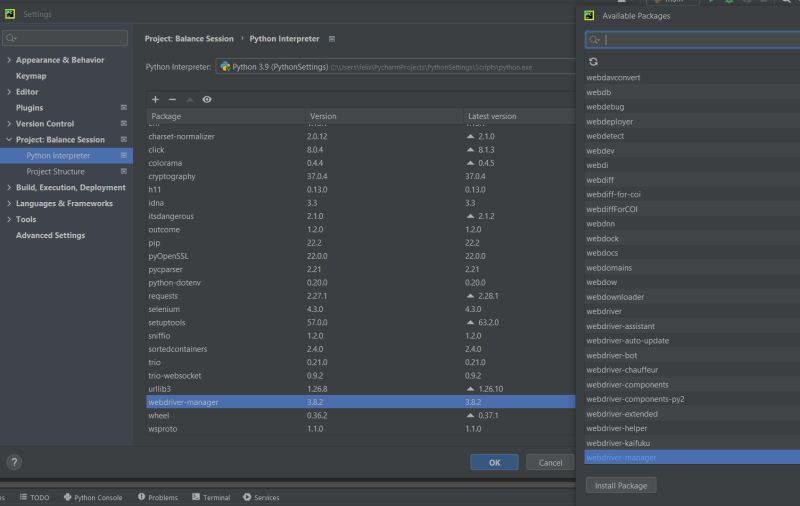
Task: Select Python Interpreter in the sidebar
Action: click(x=66, y=156)
